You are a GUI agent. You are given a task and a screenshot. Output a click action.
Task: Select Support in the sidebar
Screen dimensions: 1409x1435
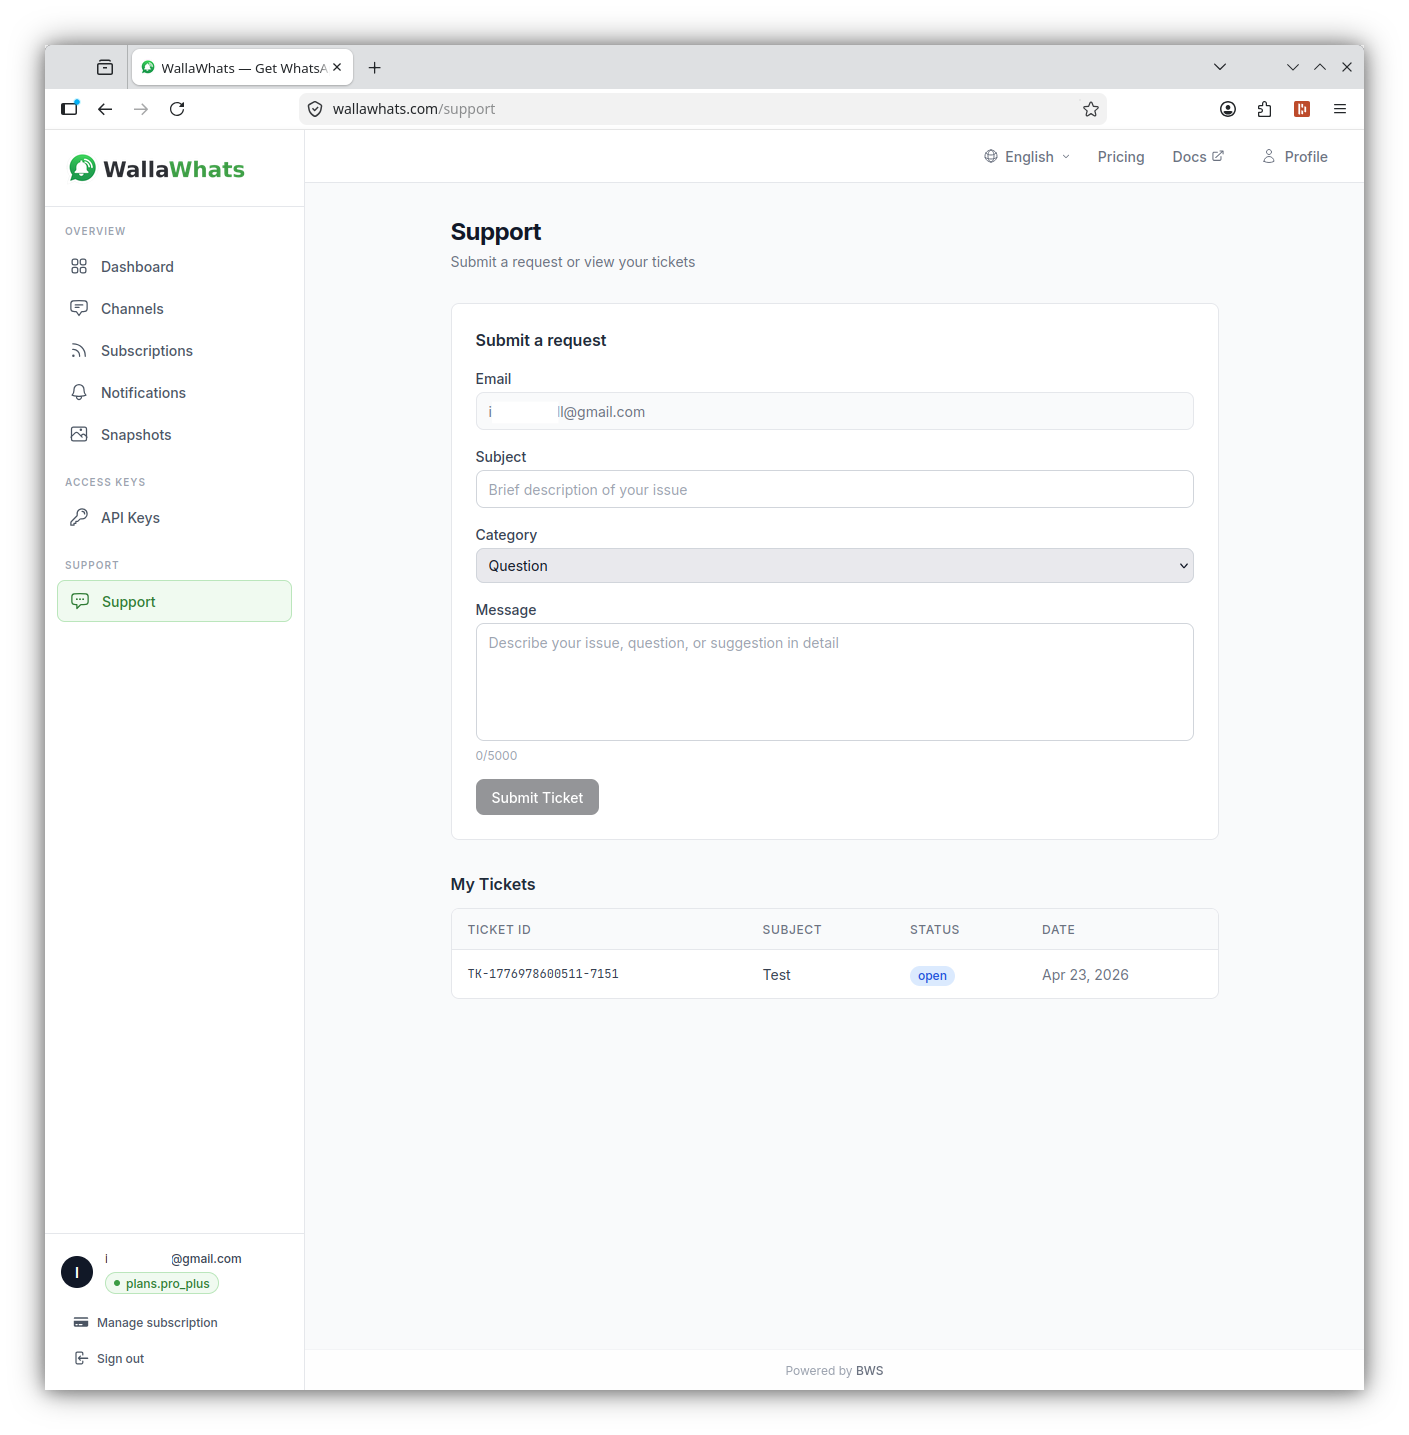[174, 601]
